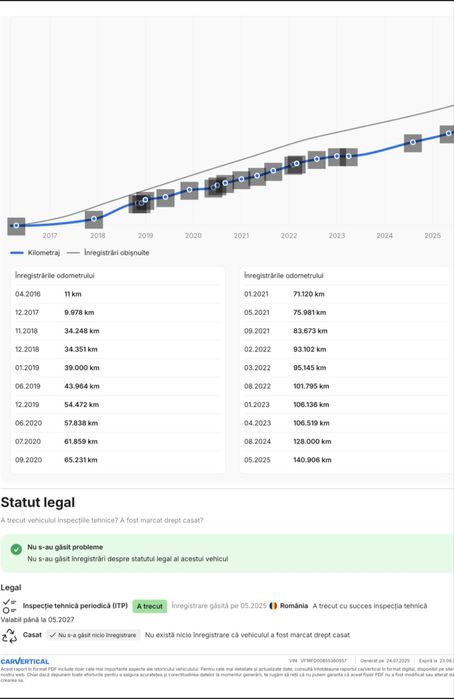Select the 2018 data point on chart
The width and height of the screenshot is (454, 699).
pos(94,219)
